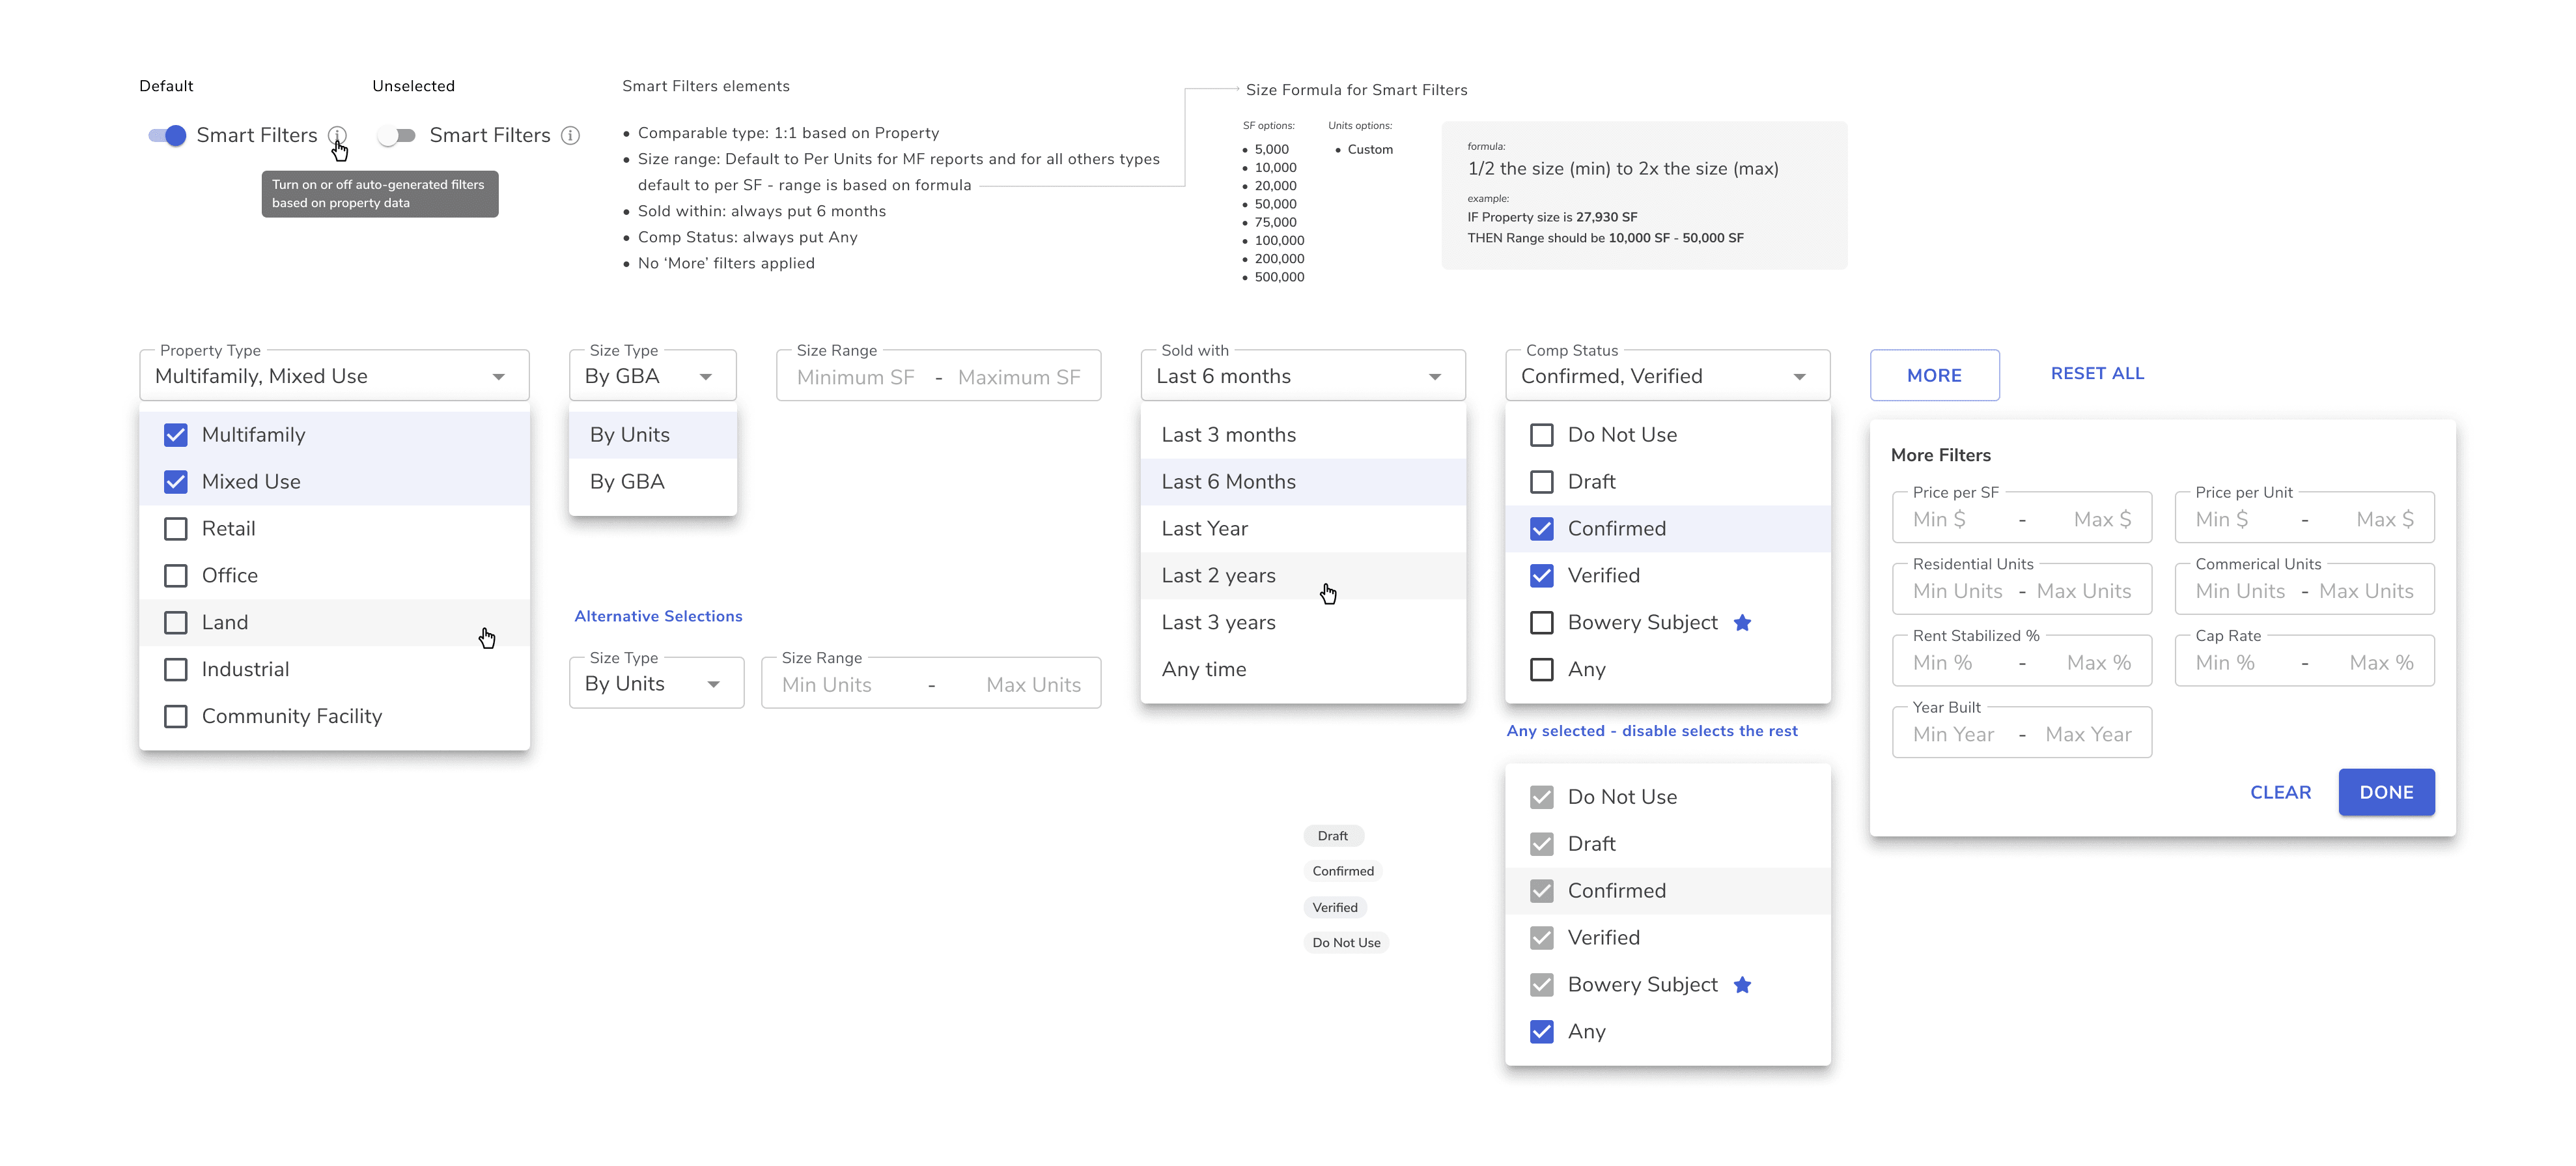Check the Do Not Use status checkbox
2576x1166 pixels.
[1541, 435]
